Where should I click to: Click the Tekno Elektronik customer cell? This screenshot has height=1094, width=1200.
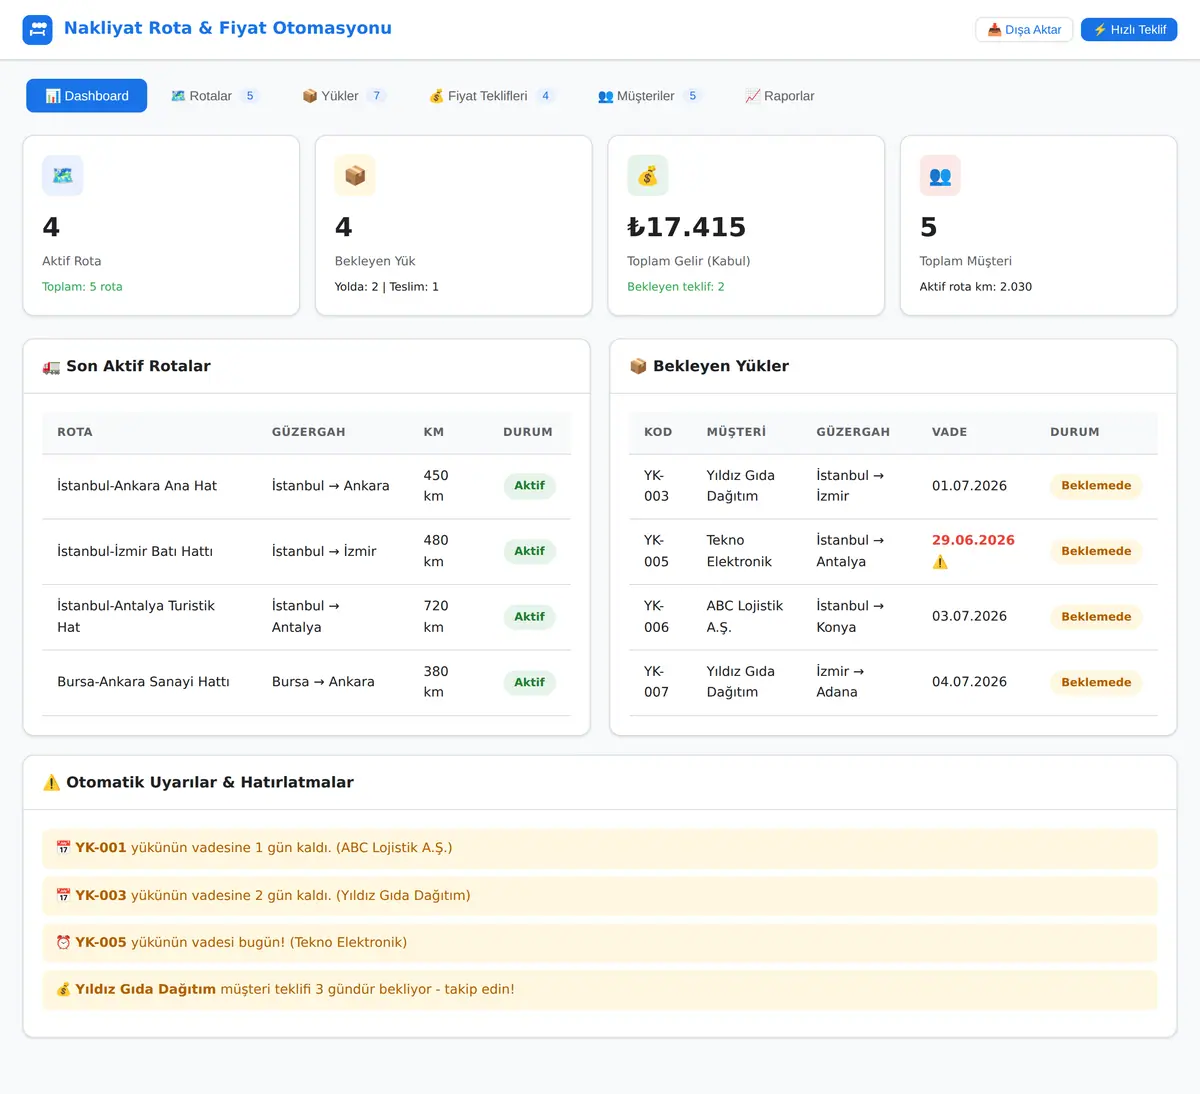coord(739,552)
